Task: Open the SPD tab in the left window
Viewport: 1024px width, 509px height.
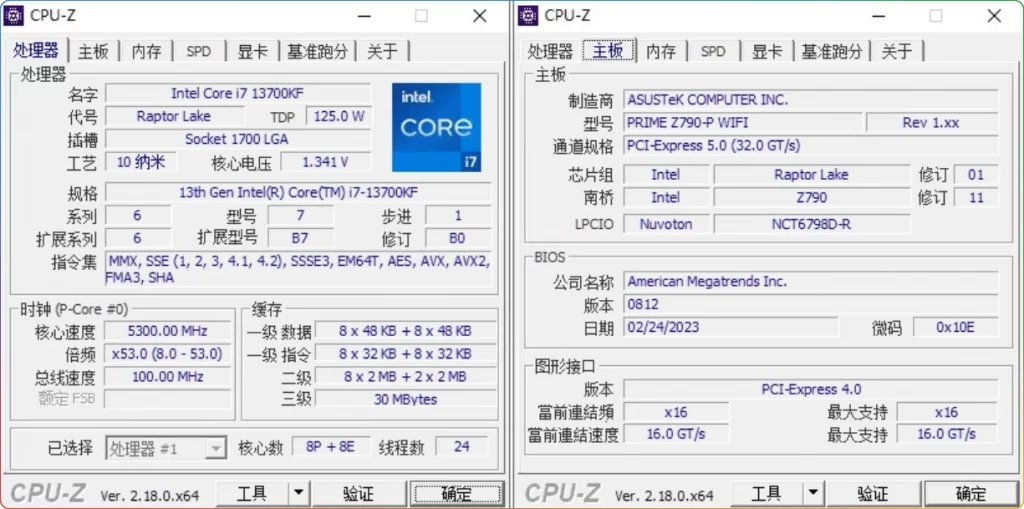Action: [x=199, y=51]
